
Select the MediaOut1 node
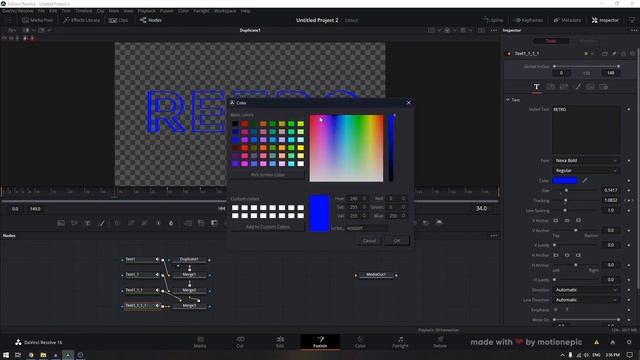(376, 275)
